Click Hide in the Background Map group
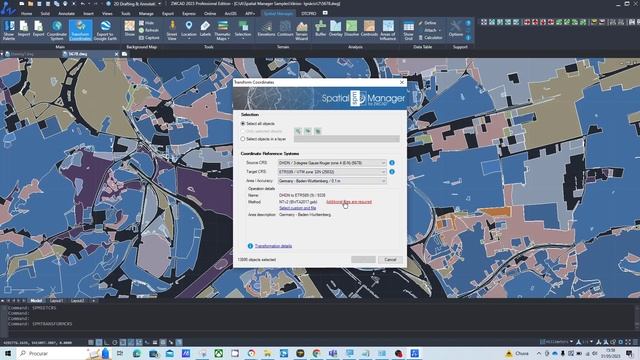This screenshot has height=360, width=640. (147, 23)
